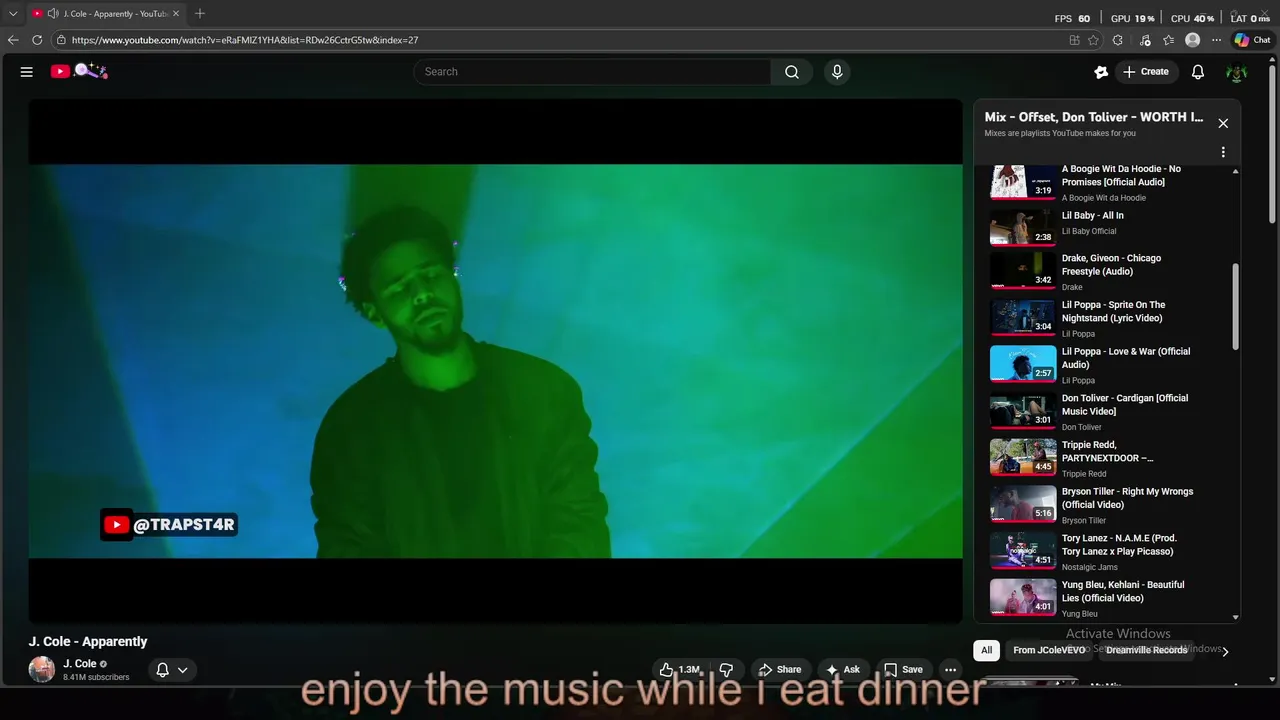1280x720 pixels.
Task: Click the search magnifier button
Action: pyautogui.click(x=791, y=72)
